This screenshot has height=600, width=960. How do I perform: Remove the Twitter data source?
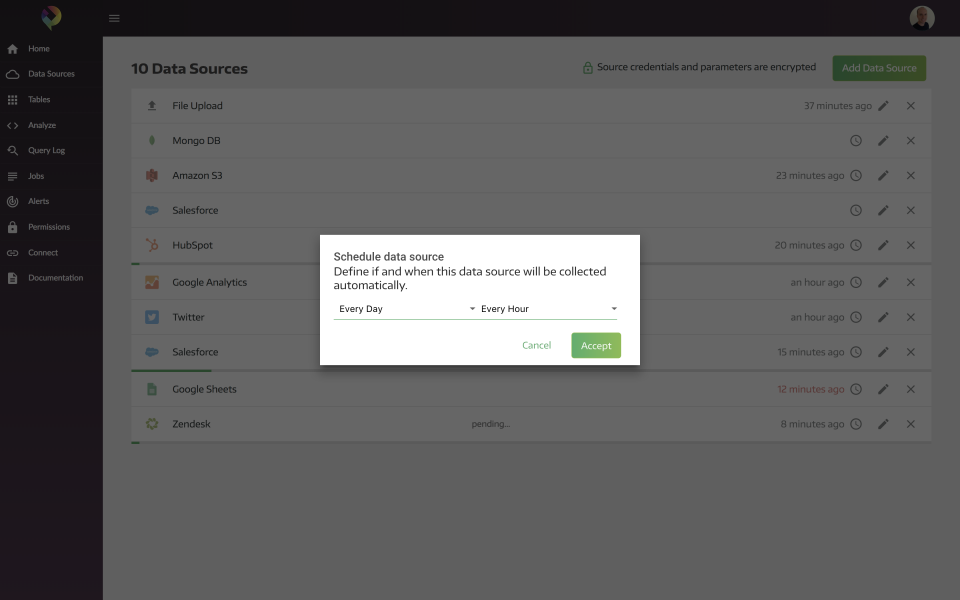click(910, 317)
